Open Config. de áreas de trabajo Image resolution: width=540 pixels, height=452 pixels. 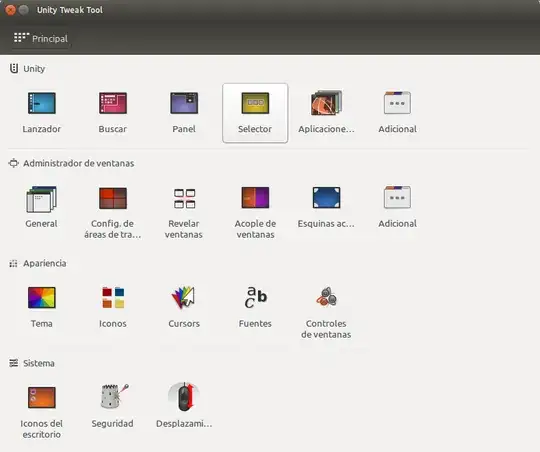[x=113, y=213]
